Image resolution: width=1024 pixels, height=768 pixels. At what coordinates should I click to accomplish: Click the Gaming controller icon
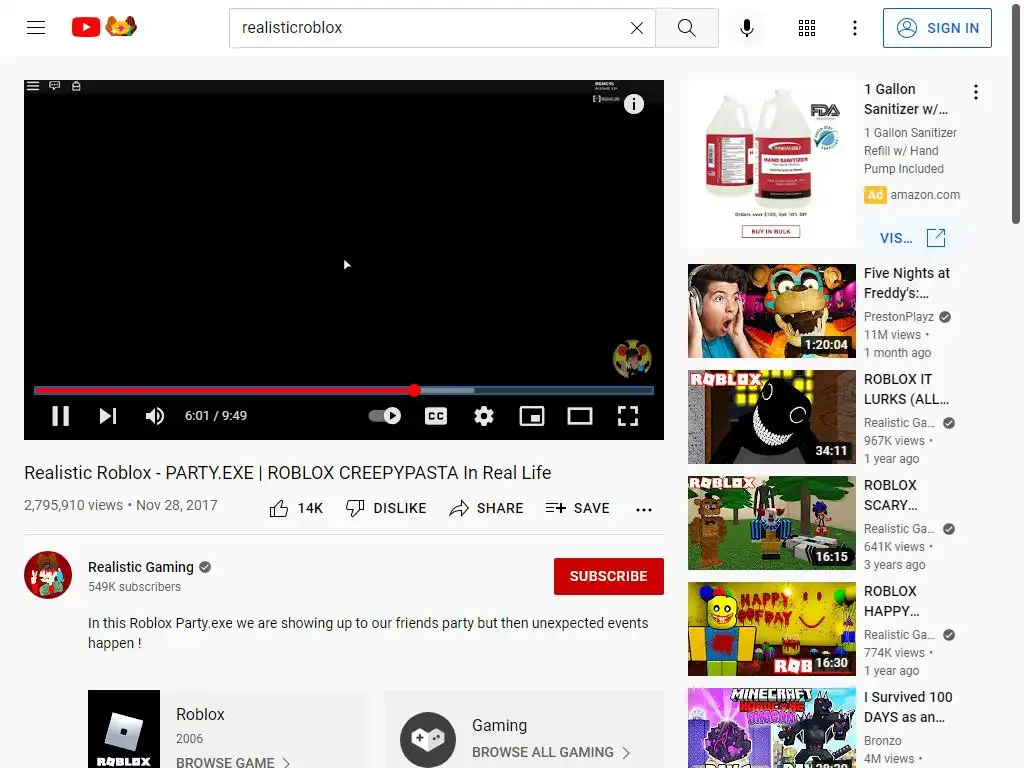click(428, 739)
